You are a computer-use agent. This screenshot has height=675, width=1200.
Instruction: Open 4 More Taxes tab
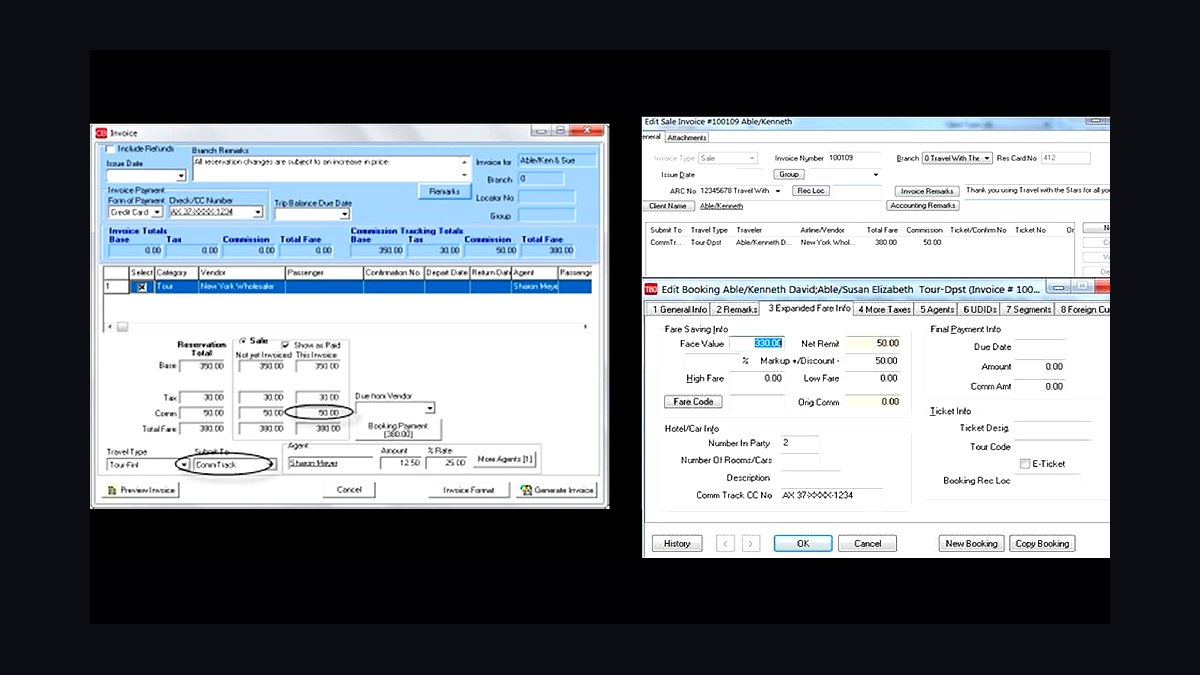[x=884, y=310]
